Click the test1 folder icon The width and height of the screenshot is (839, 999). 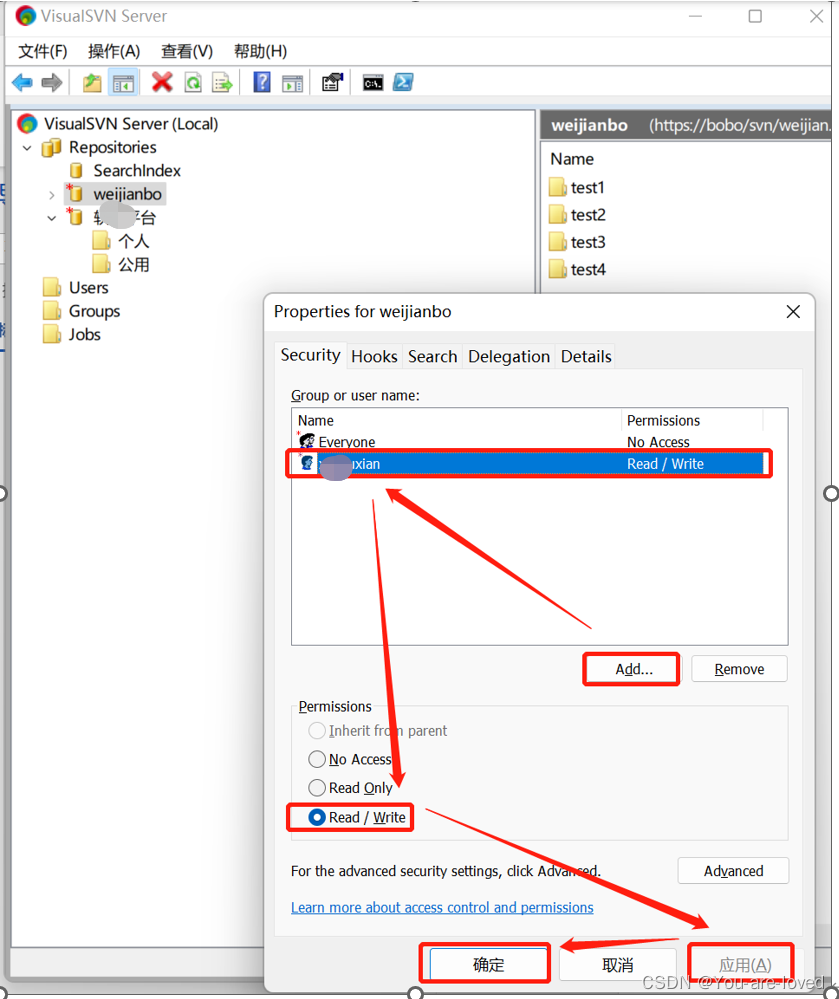pyautogui.click(x=557, y=187)
